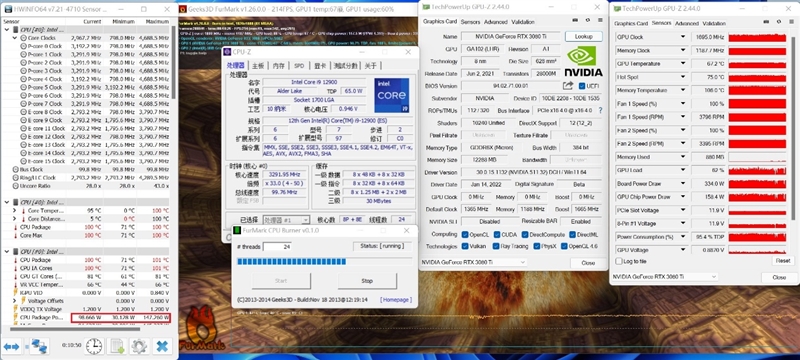Click the BIOS share/export icon in GPU-Z
The width and height of the screenshot is (800, 360).
coord(568,86)
